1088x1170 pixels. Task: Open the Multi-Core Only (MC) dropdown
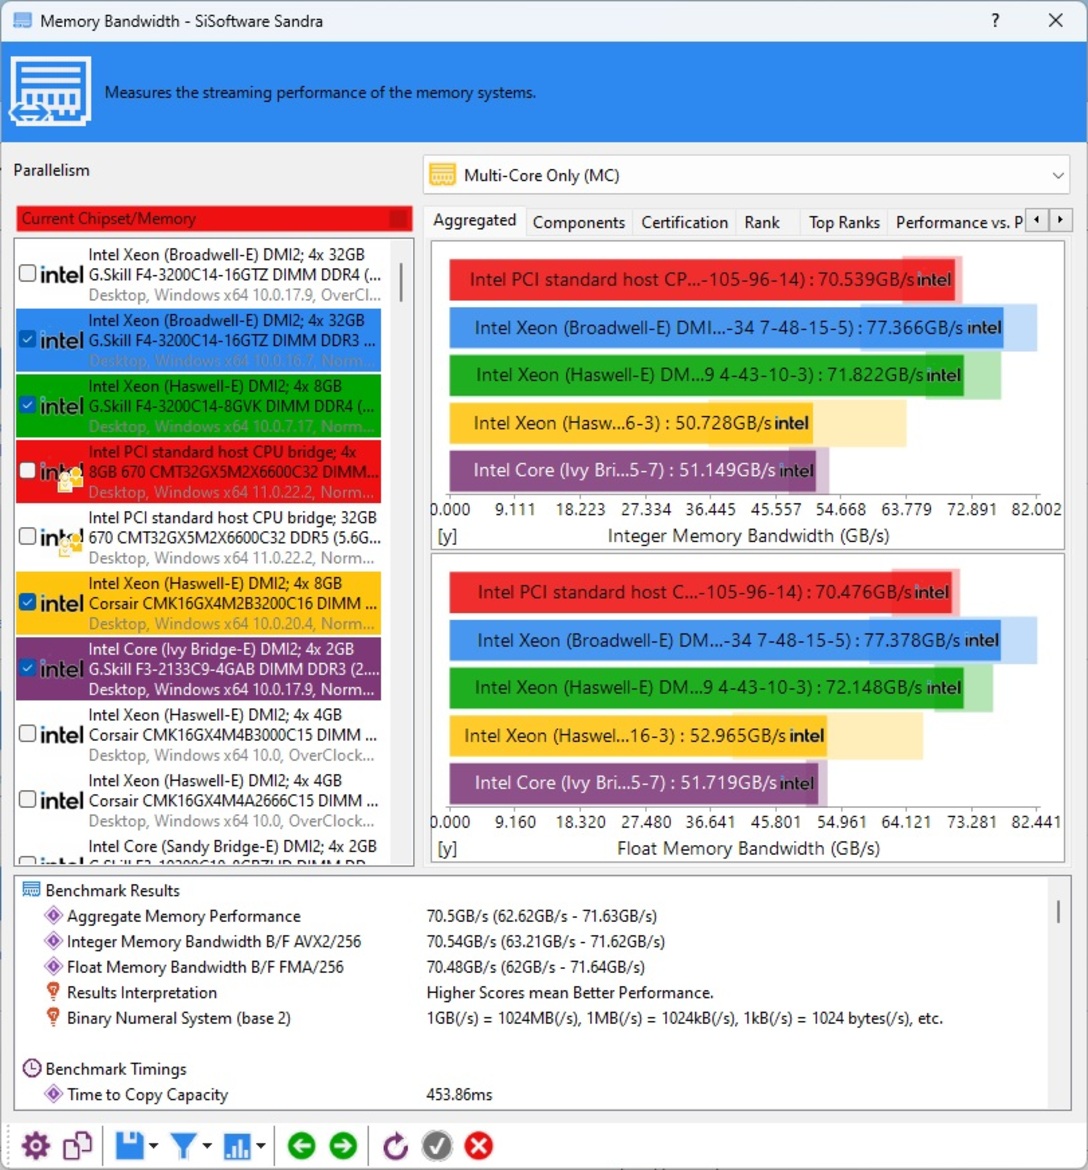pyautogui.click(x=746, y=175)
